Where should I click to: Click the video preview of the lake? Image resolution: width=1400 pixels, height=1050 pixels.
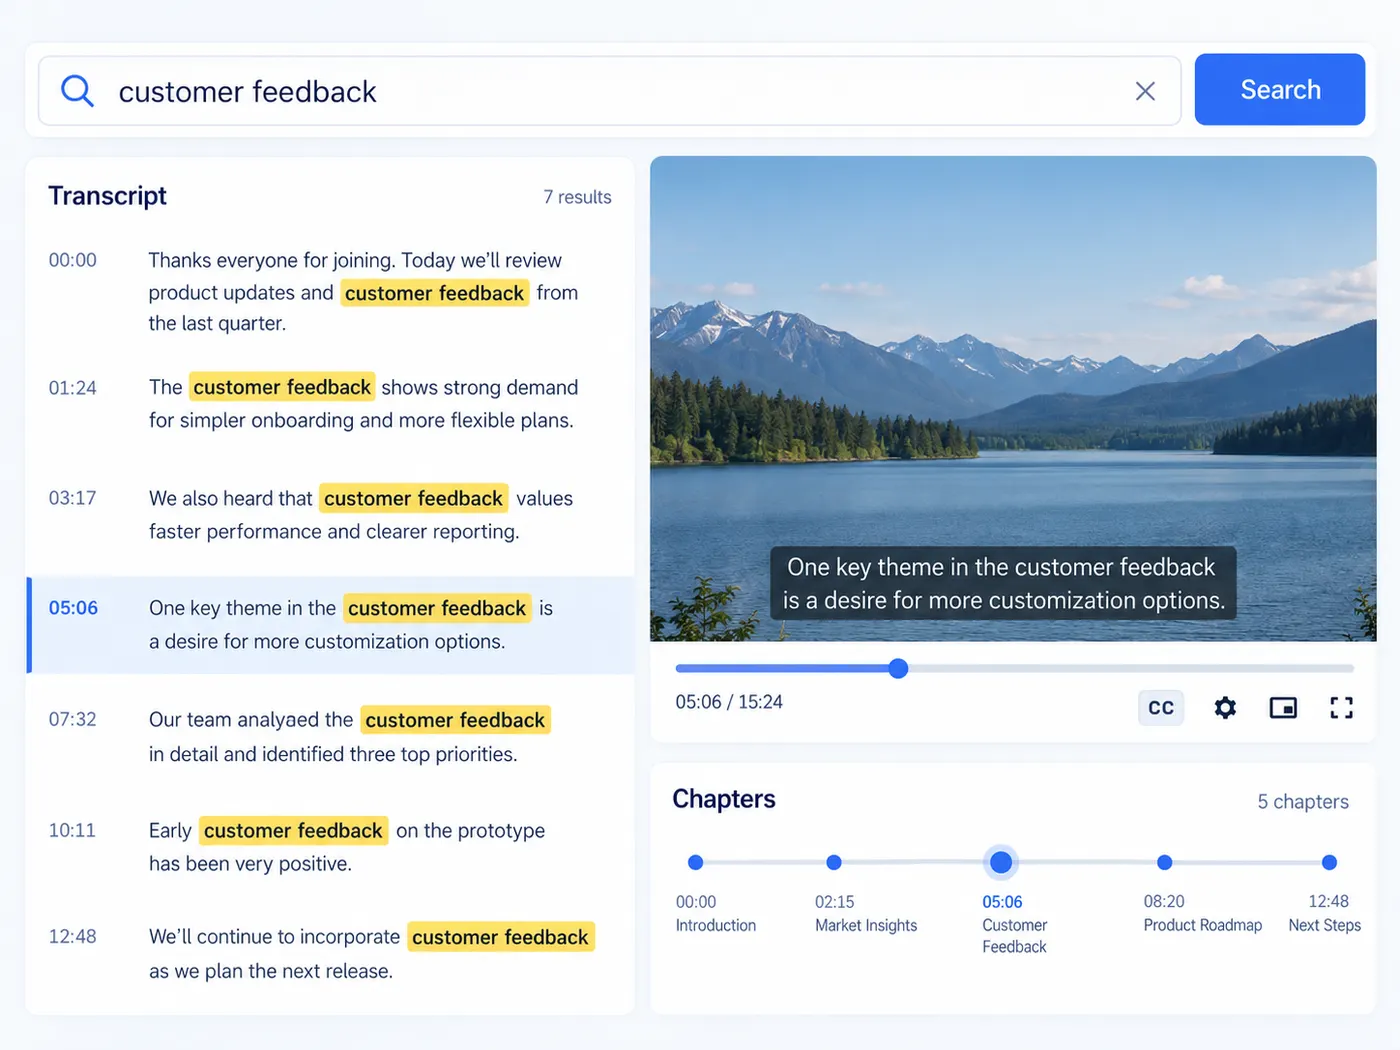(1013, 398)
